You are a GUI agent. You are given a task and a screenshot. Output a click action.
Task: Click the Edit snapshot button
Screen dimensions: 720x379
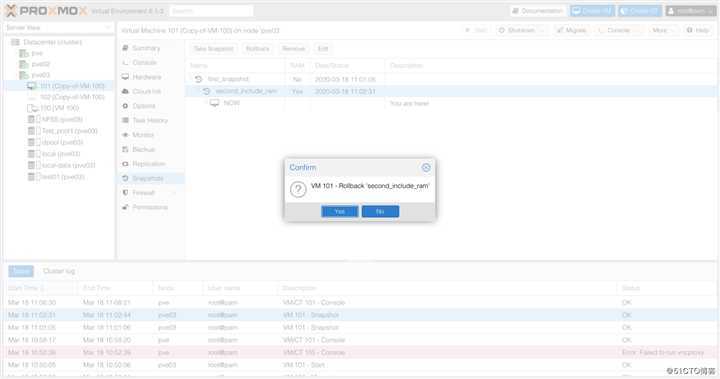coord(323,48)
